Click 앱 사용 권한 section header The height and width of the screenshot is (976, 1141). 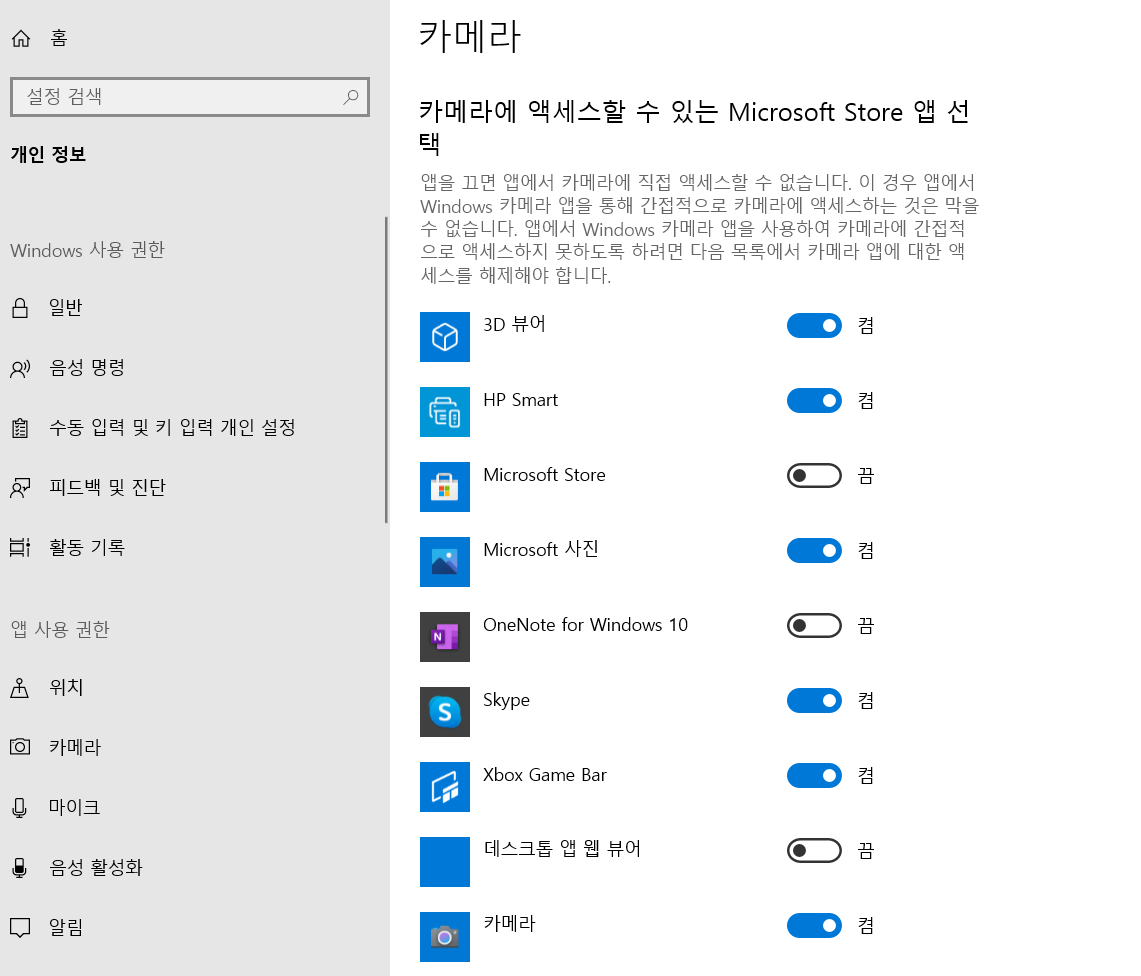point(60,629)
